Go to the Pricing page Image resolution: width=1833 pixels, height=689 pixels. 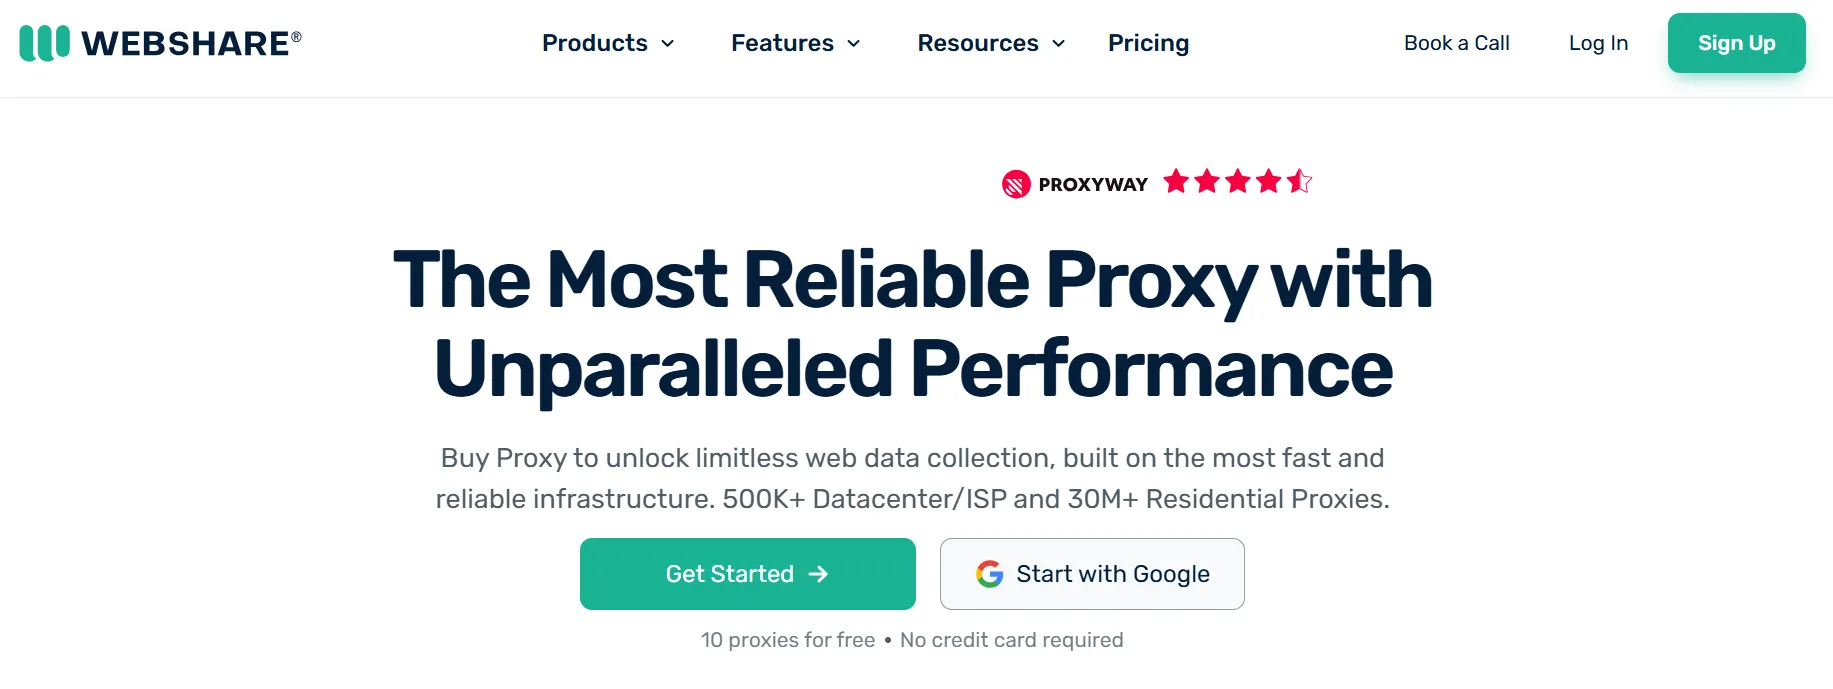(1148, 43)
